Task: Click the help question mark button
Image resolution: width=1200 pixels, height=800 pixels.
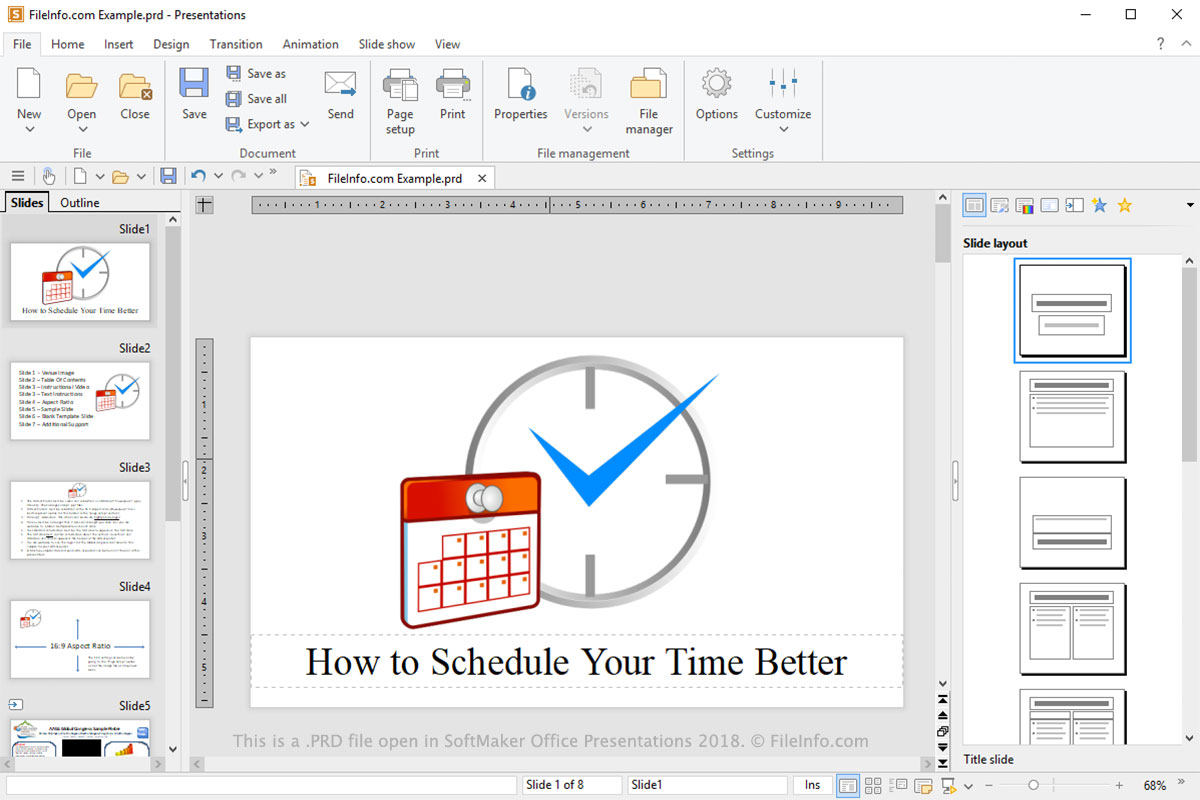Action: [x=1160, y=44]
